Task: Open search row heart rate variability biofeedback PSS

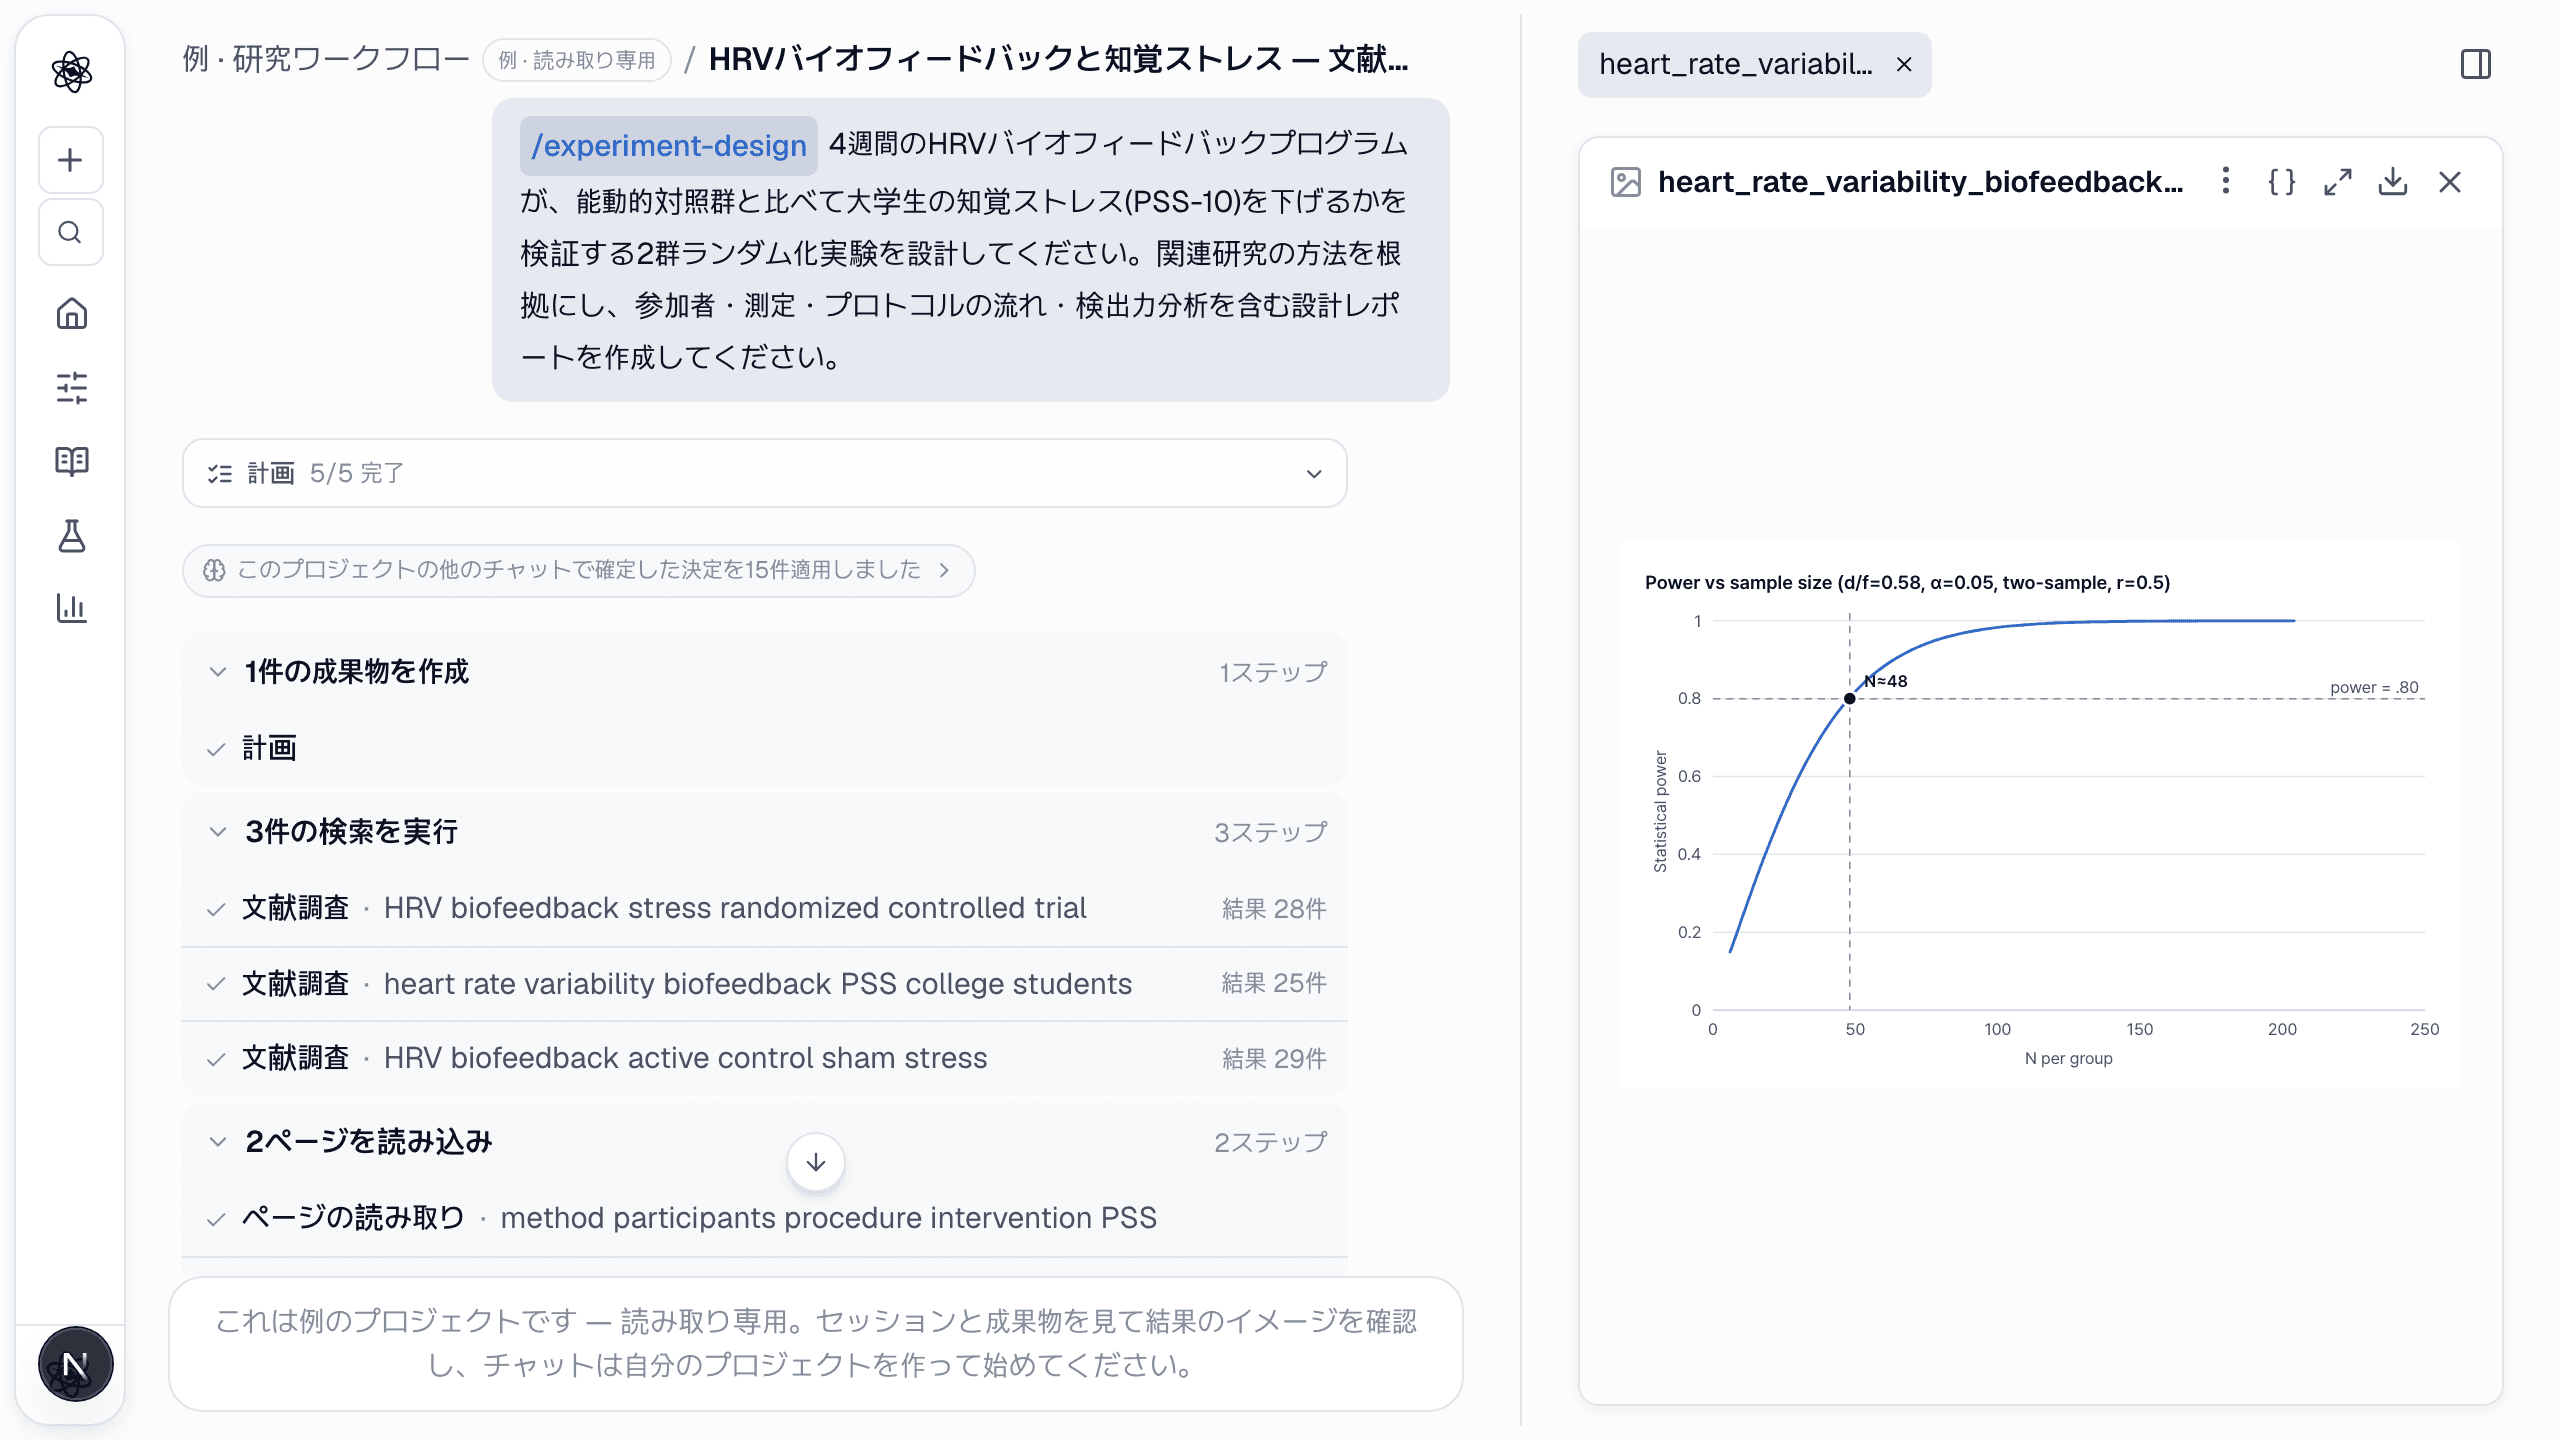Action: pyautogui.click(x=764, y=984)
